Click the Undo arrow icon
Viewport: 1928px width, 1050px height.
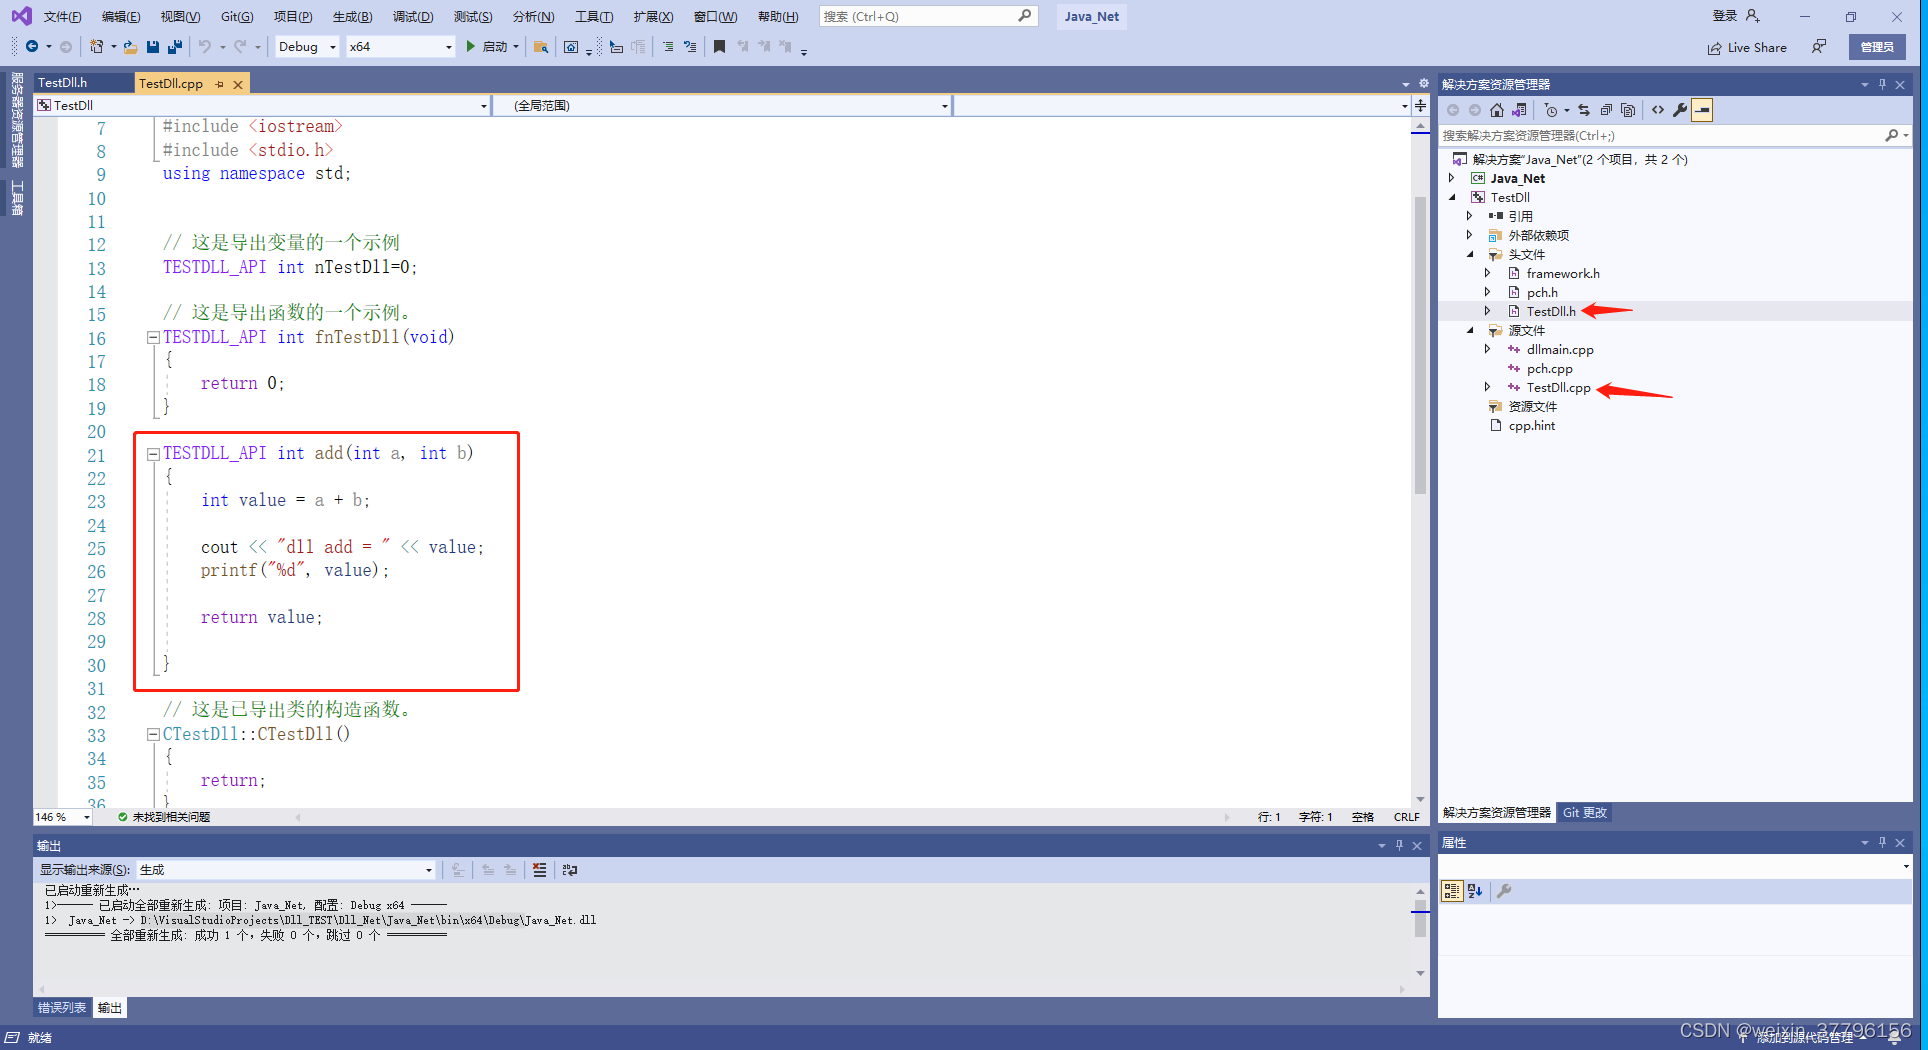[204, 47]
